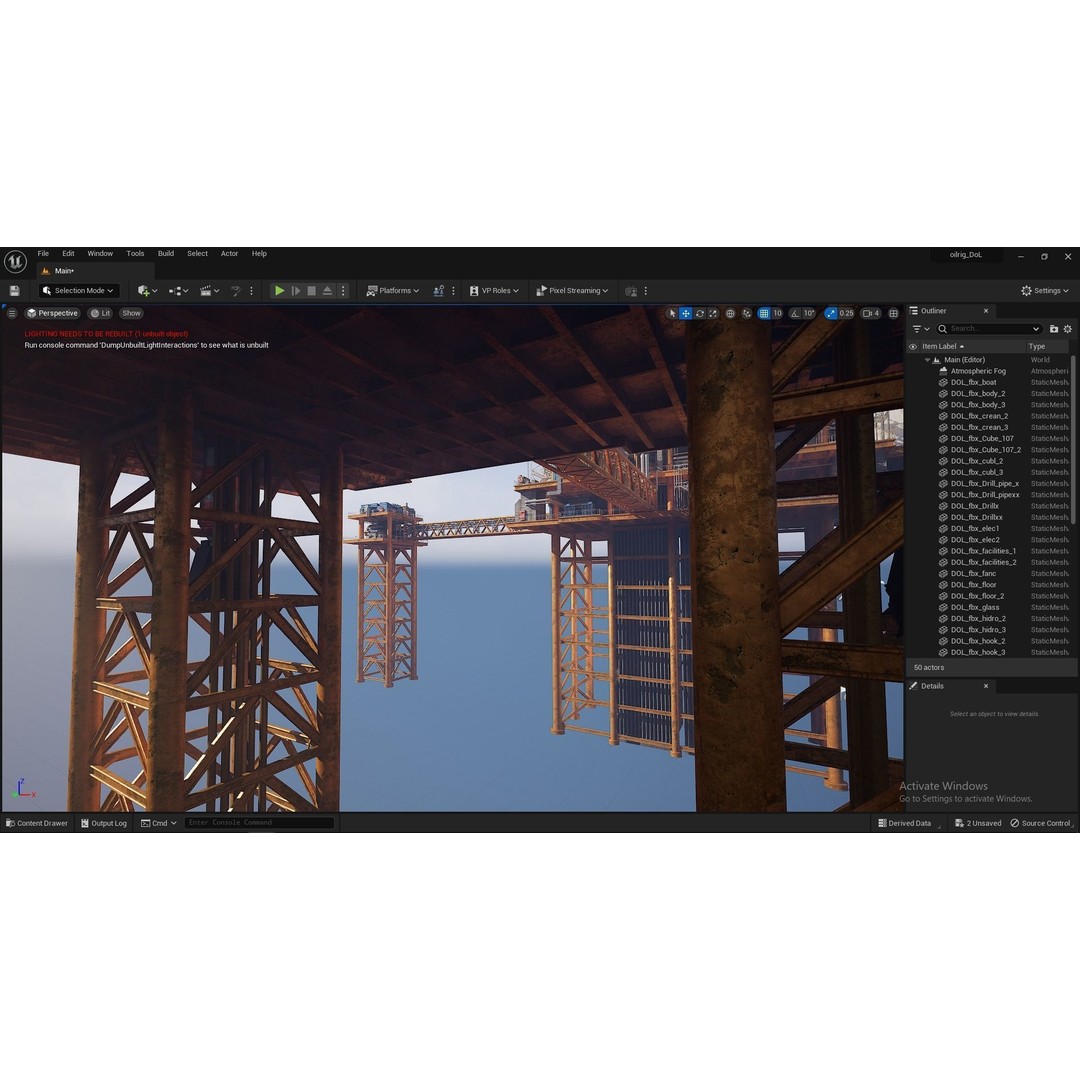Open the Add Actor green plus icon
1080x1080 pixels.
(x=143, y=290)
